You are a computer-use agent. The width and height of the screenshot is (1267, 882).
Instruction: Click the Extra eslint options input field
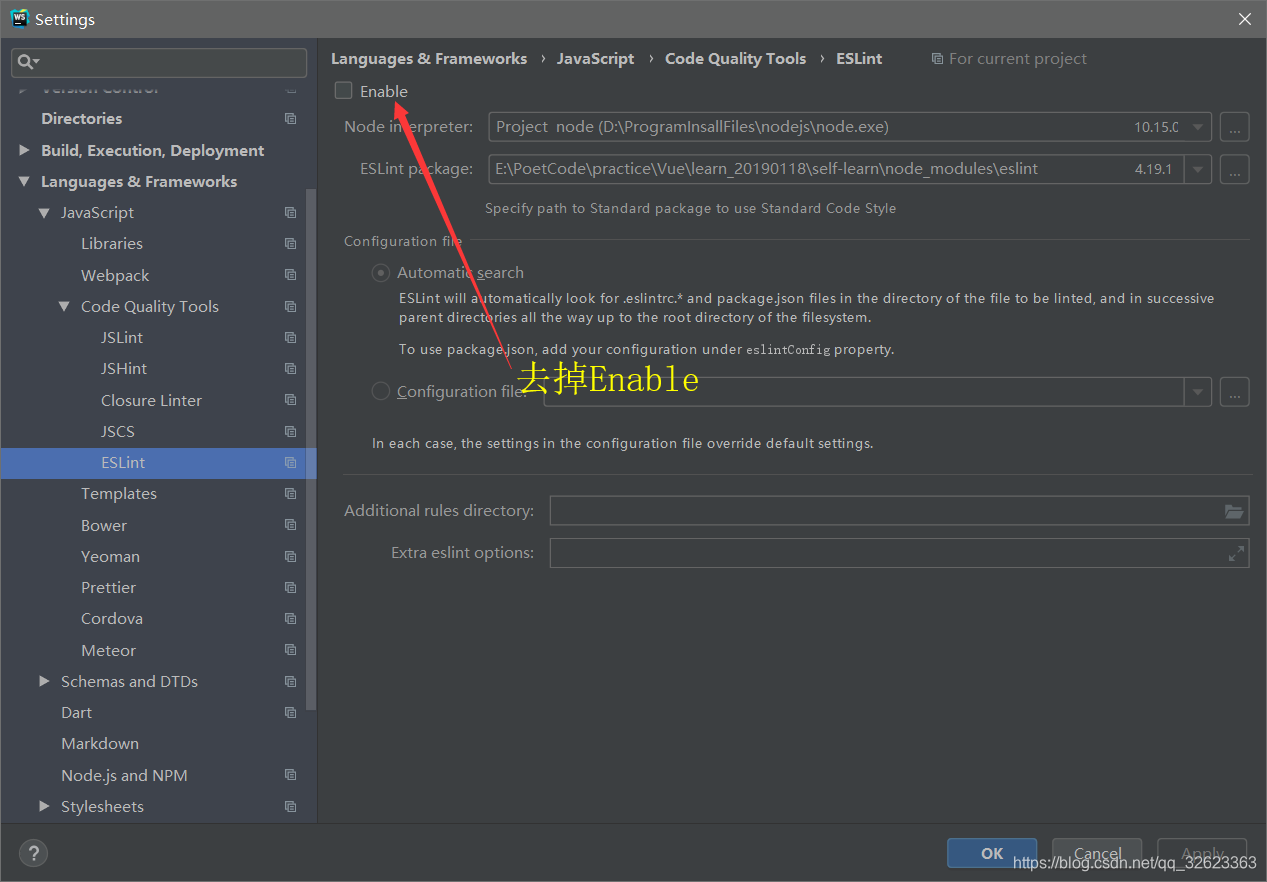click(x=899, y=553)
